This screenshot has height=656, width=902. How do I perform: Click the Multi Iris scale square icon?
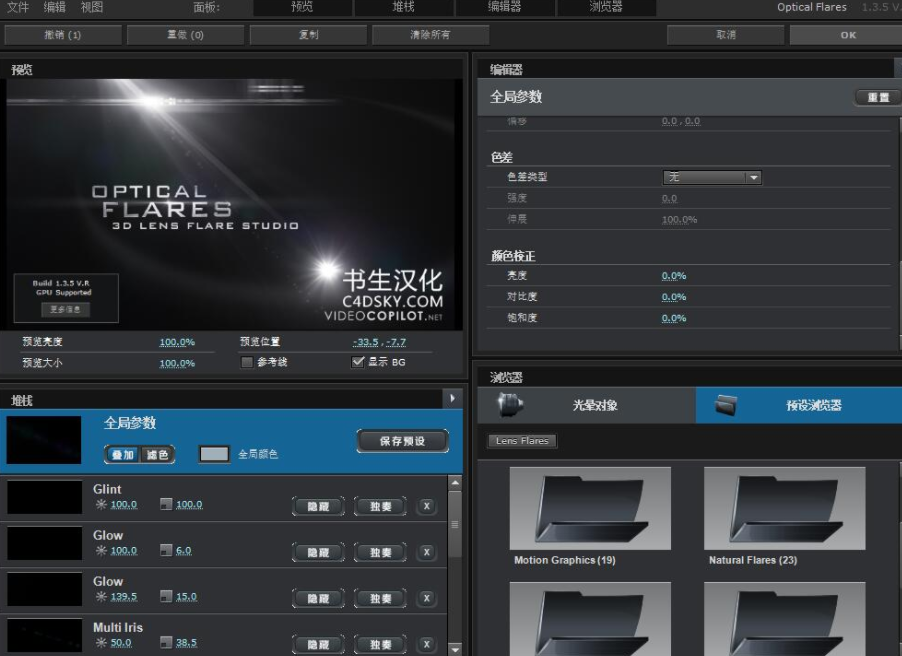click(166, 643)
